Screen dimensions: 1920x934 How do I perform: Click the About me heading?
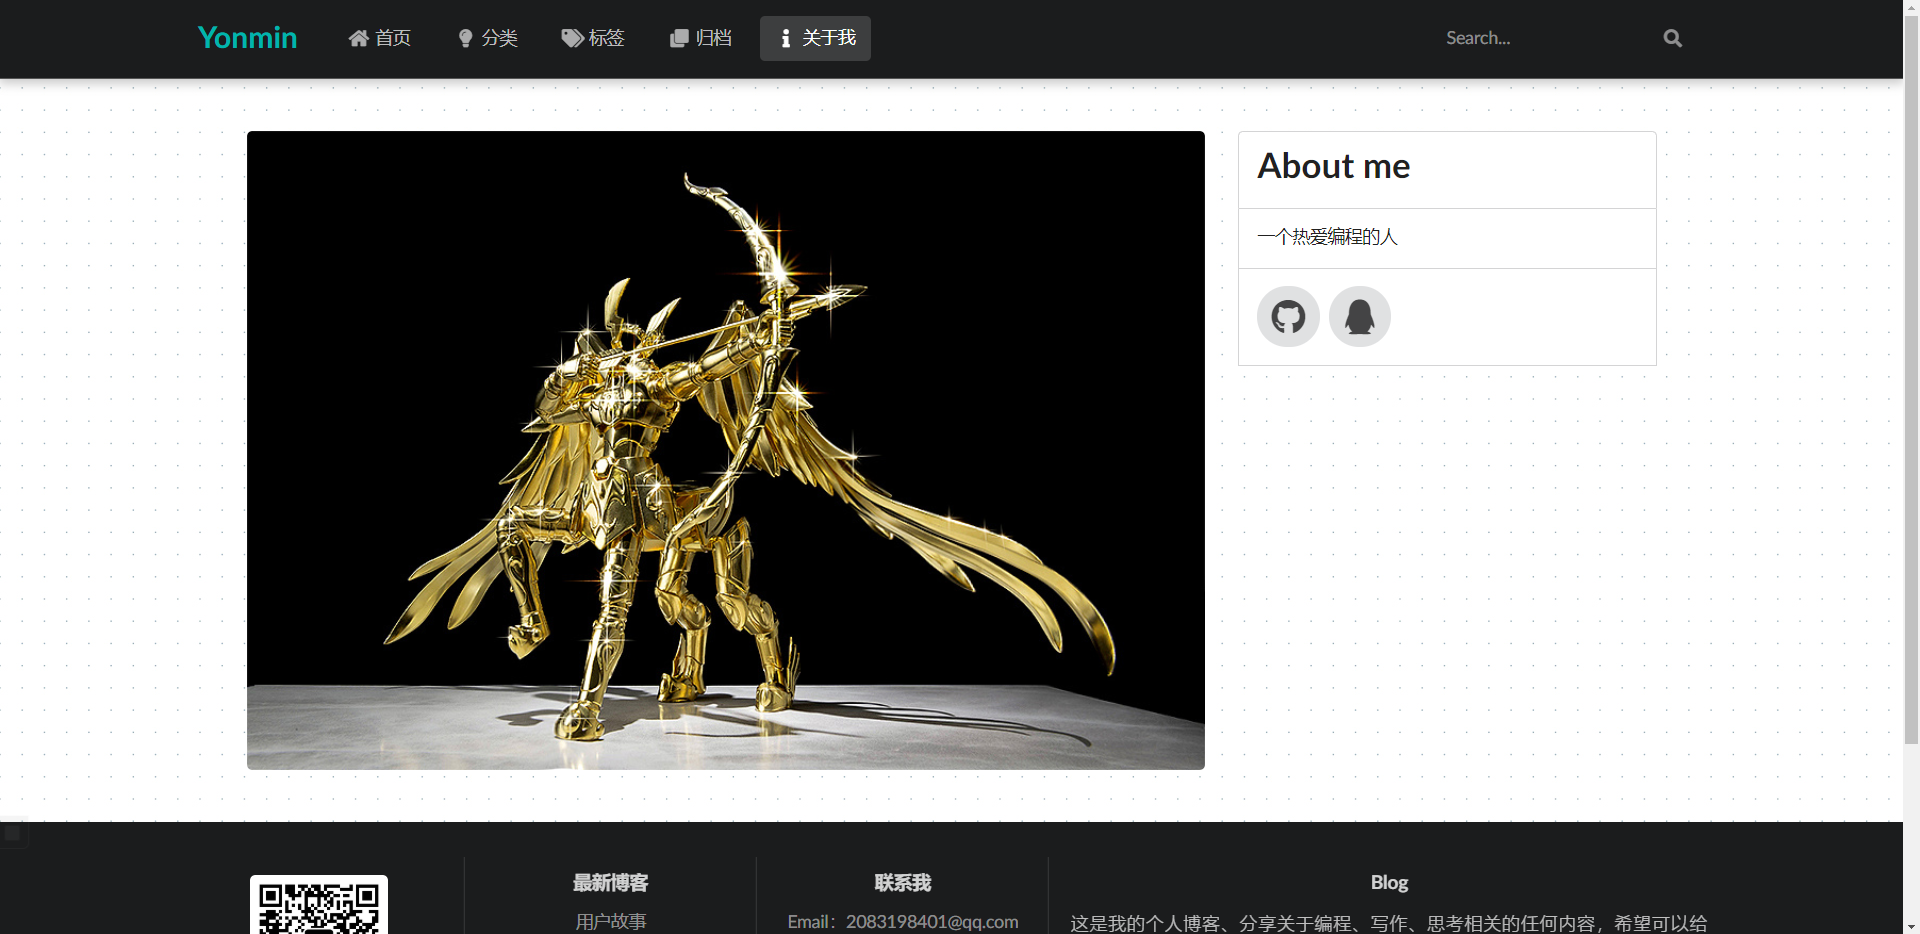[x=1333, y=166]
